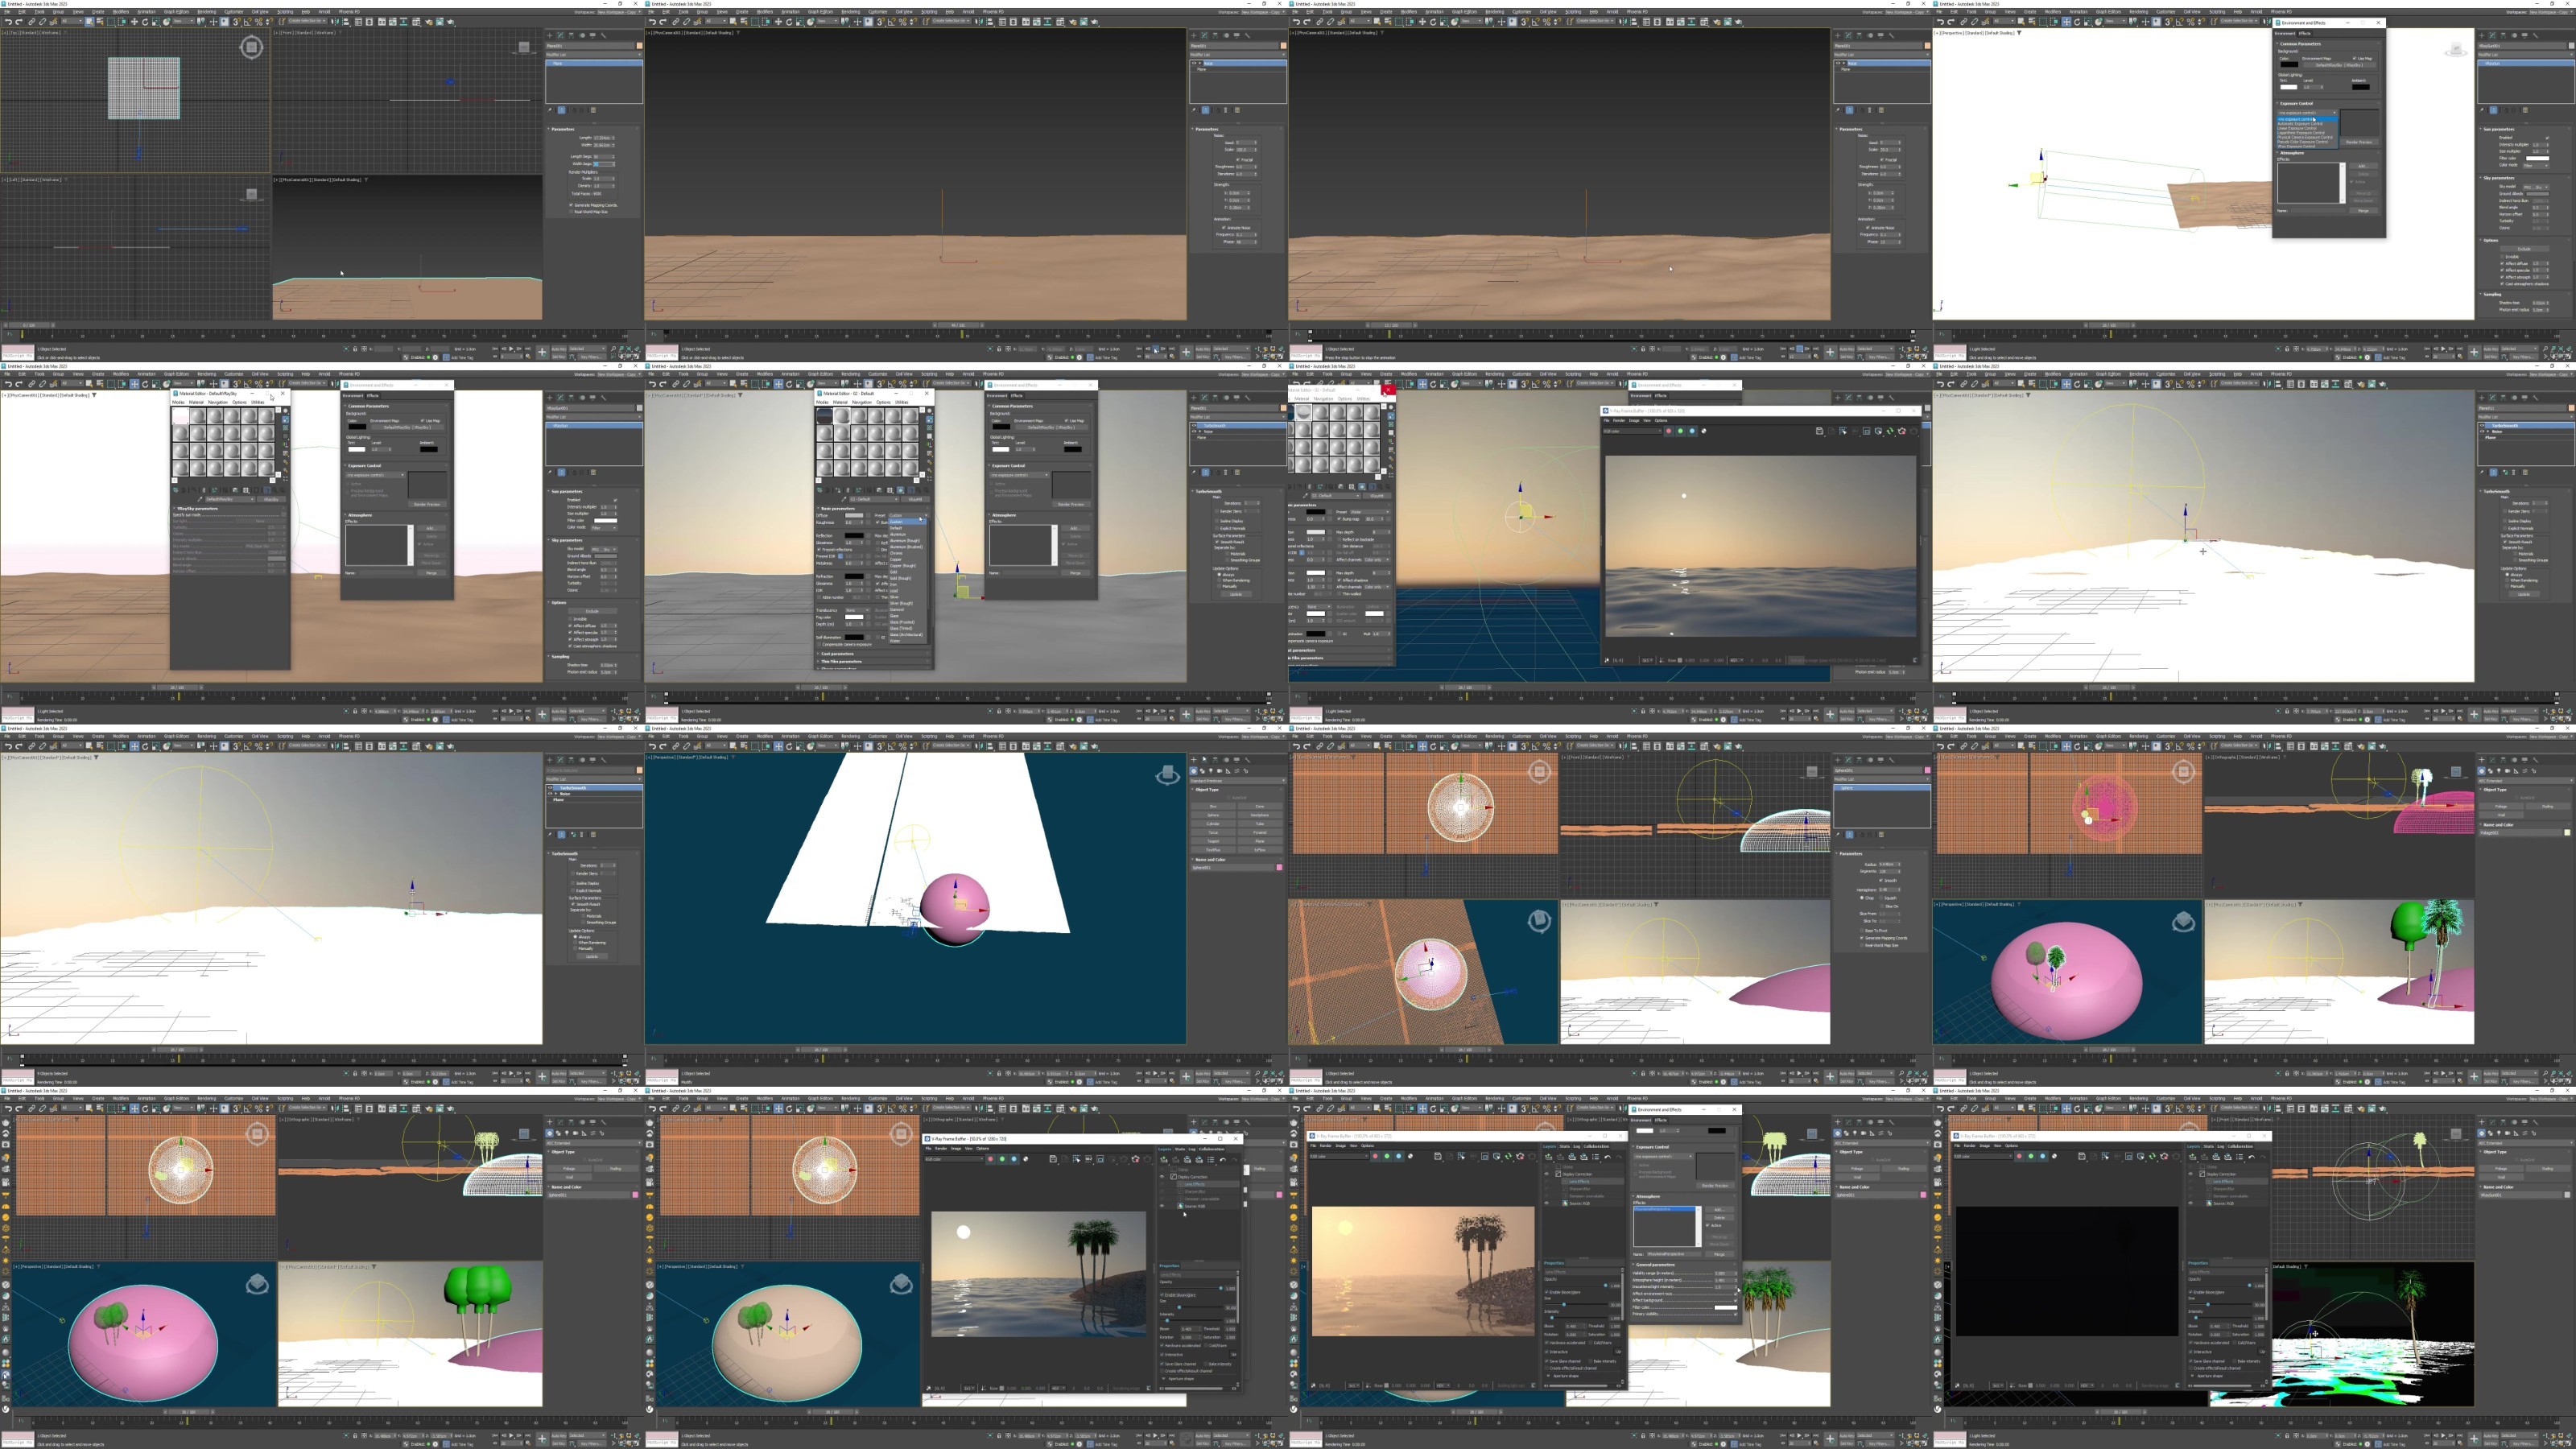This screenshot has height=1449, width=2576.
Task: Toggle Bump map checkbox in Water preset material editor
Action: click(1340, 519)
